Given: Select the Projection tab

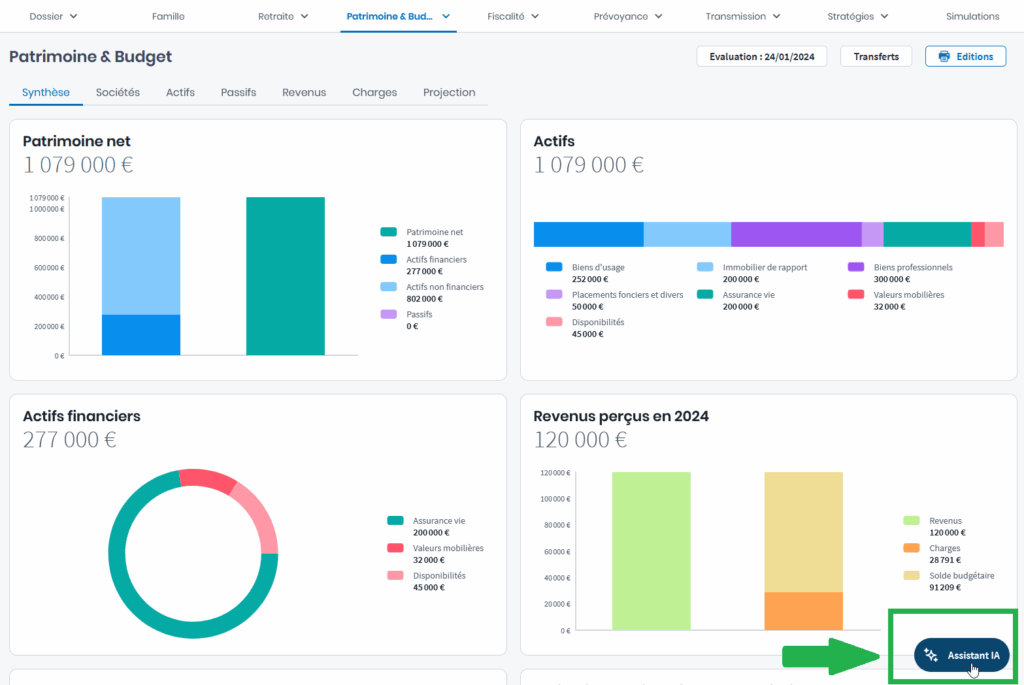Looking at the screenshot, I should pos(449,92).
